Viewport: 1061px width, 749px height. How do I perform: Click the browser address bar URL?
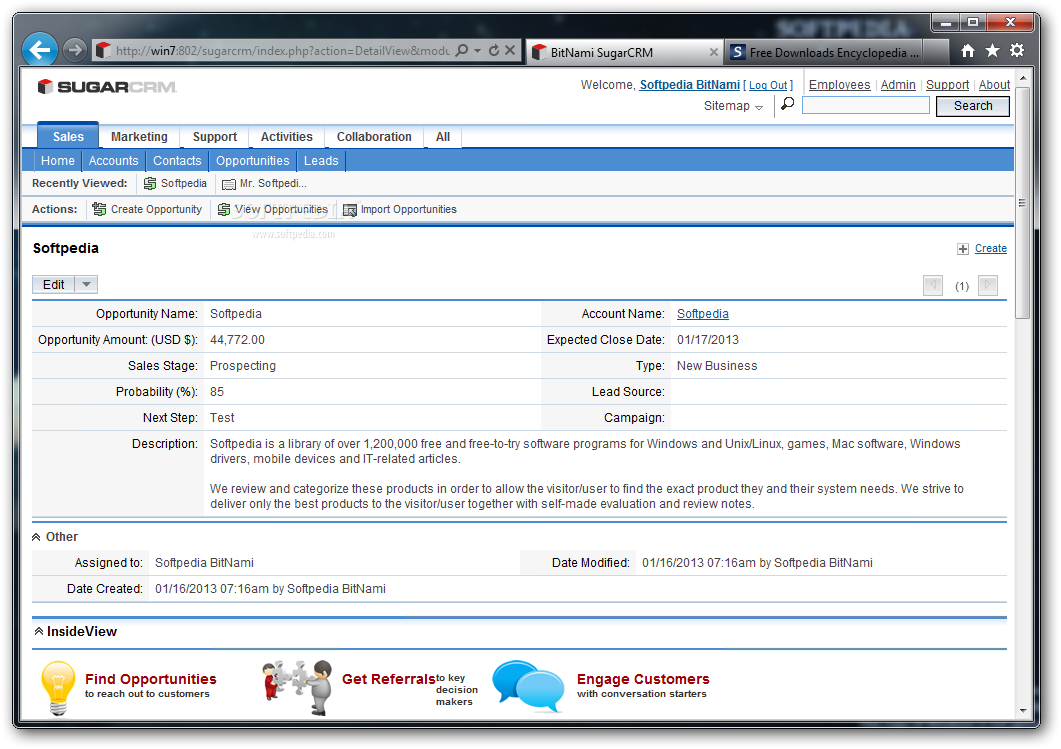(282, 51)
